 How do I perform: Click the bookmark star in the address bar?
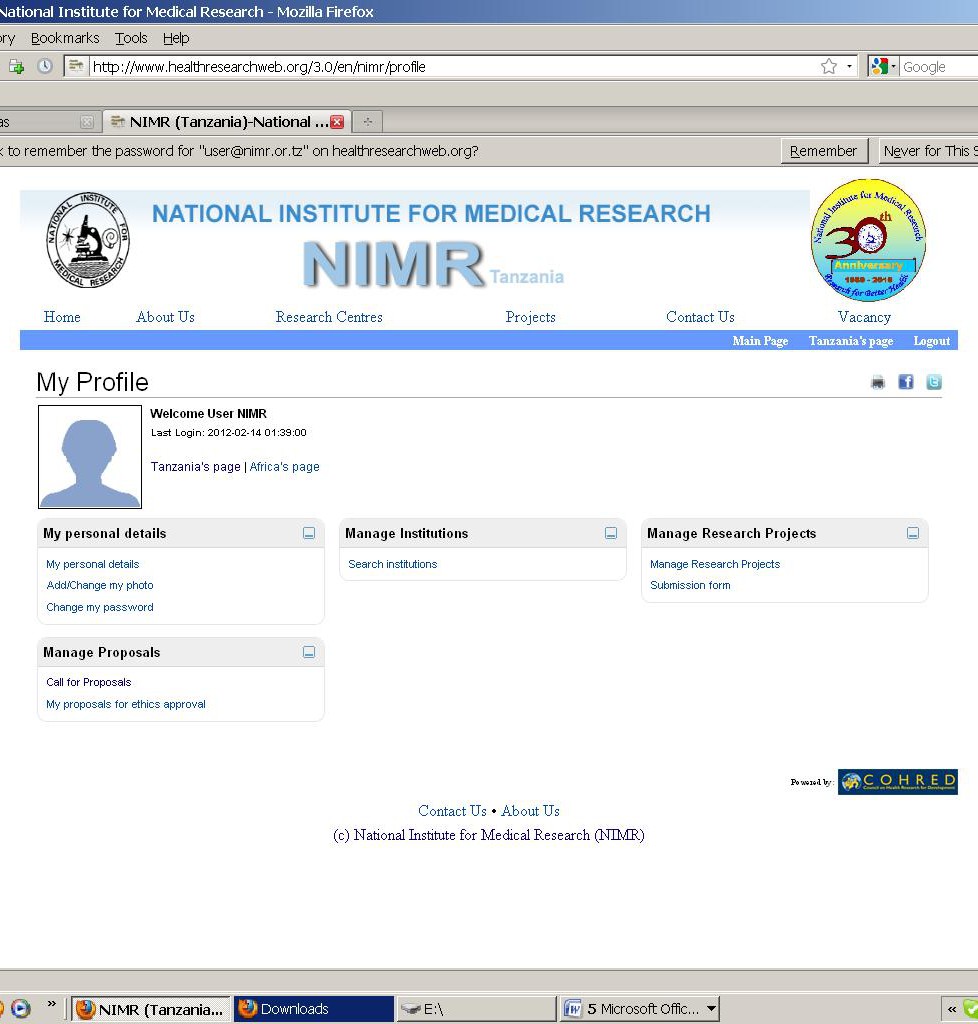coord(828,67)
